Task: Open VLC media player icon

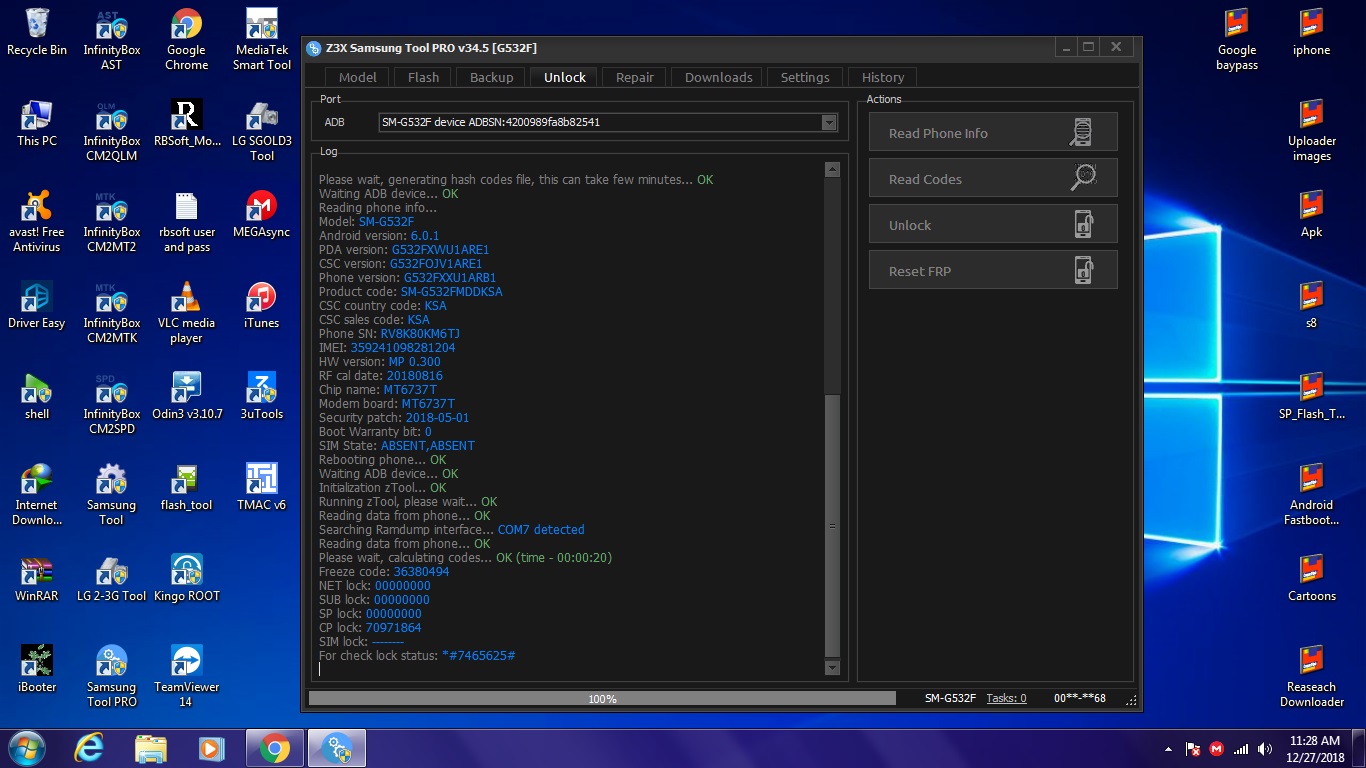Action: click(186, 313)
